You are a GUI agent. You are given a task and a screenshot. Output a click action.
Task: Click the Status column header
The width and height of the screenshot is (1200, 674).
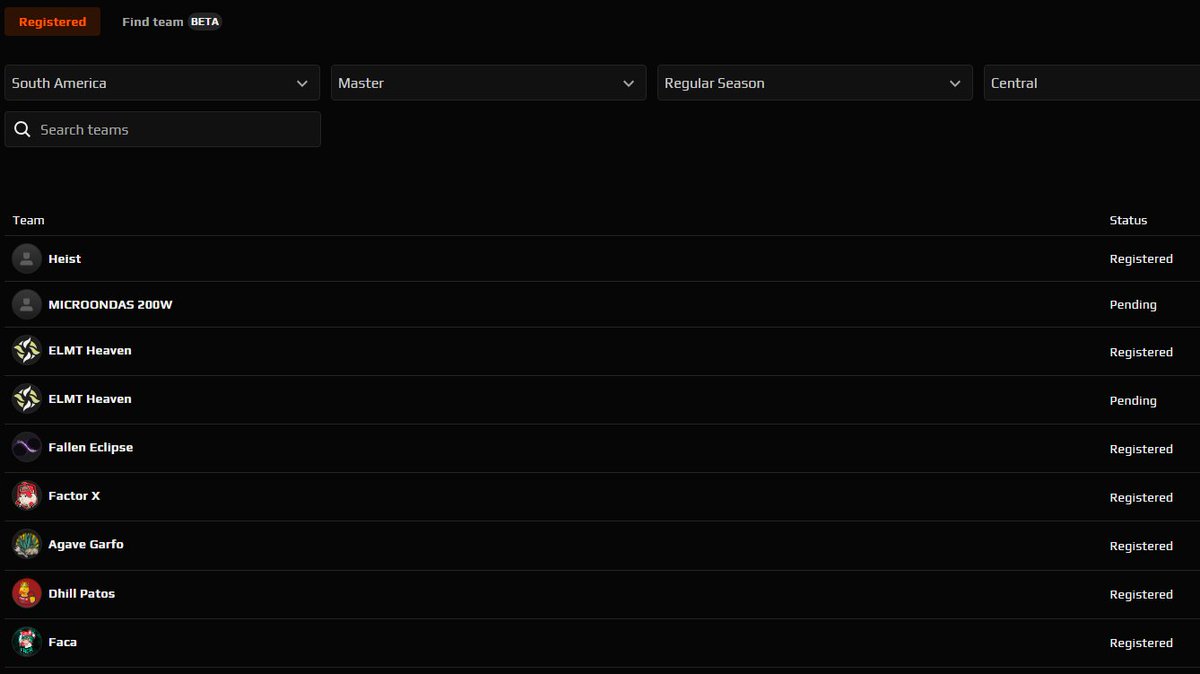click(1128, 220)
